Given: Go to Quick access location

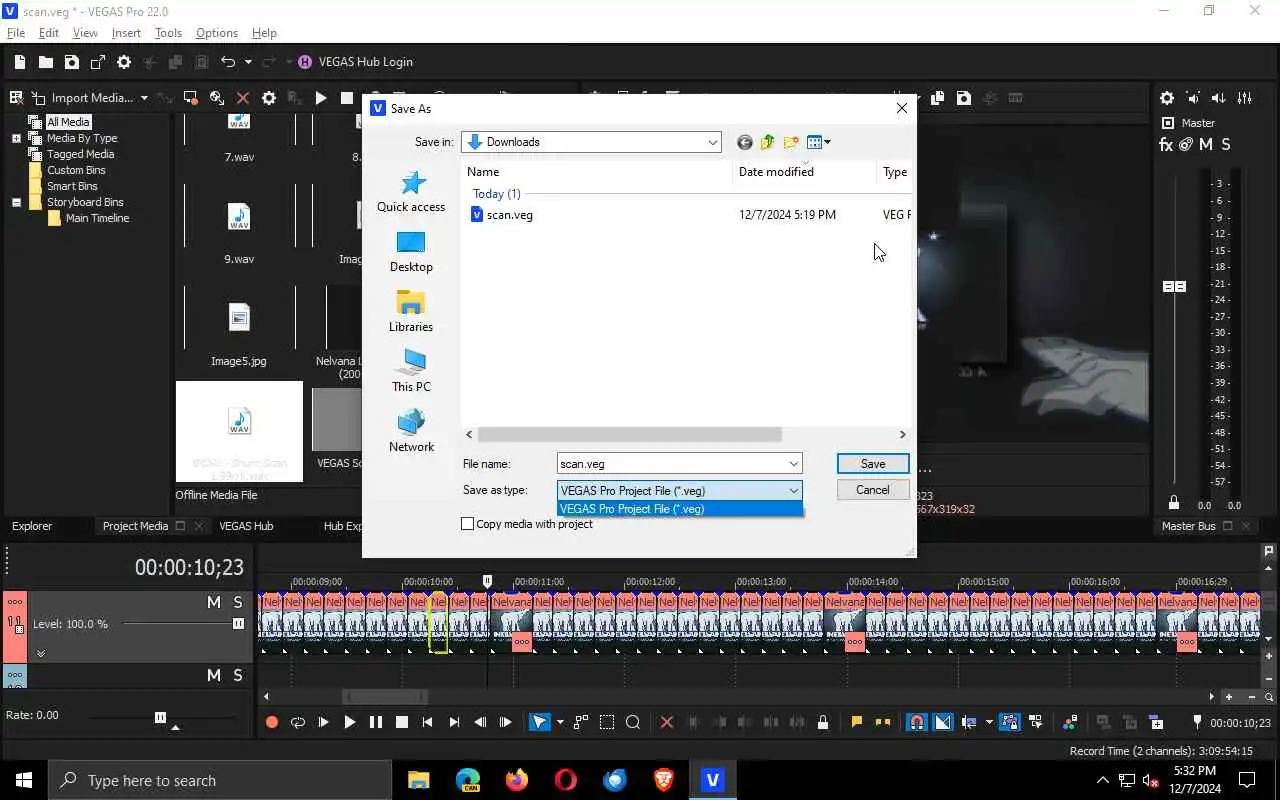Looking at the screenshot, I should click(411, 192).
